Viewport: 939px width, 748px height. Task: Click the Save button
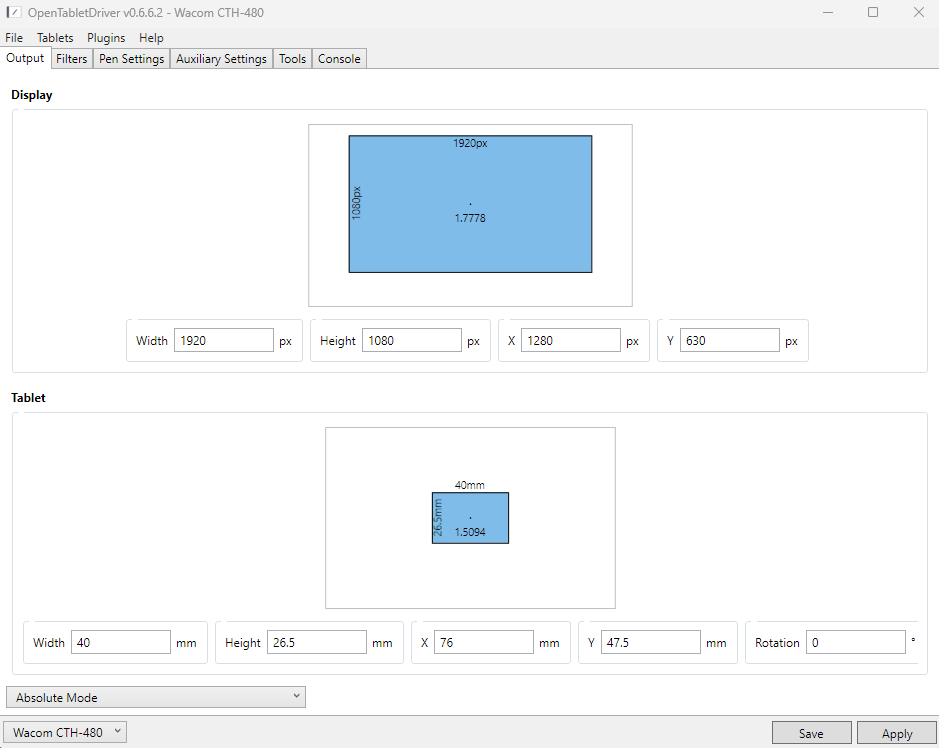(811, 733)
